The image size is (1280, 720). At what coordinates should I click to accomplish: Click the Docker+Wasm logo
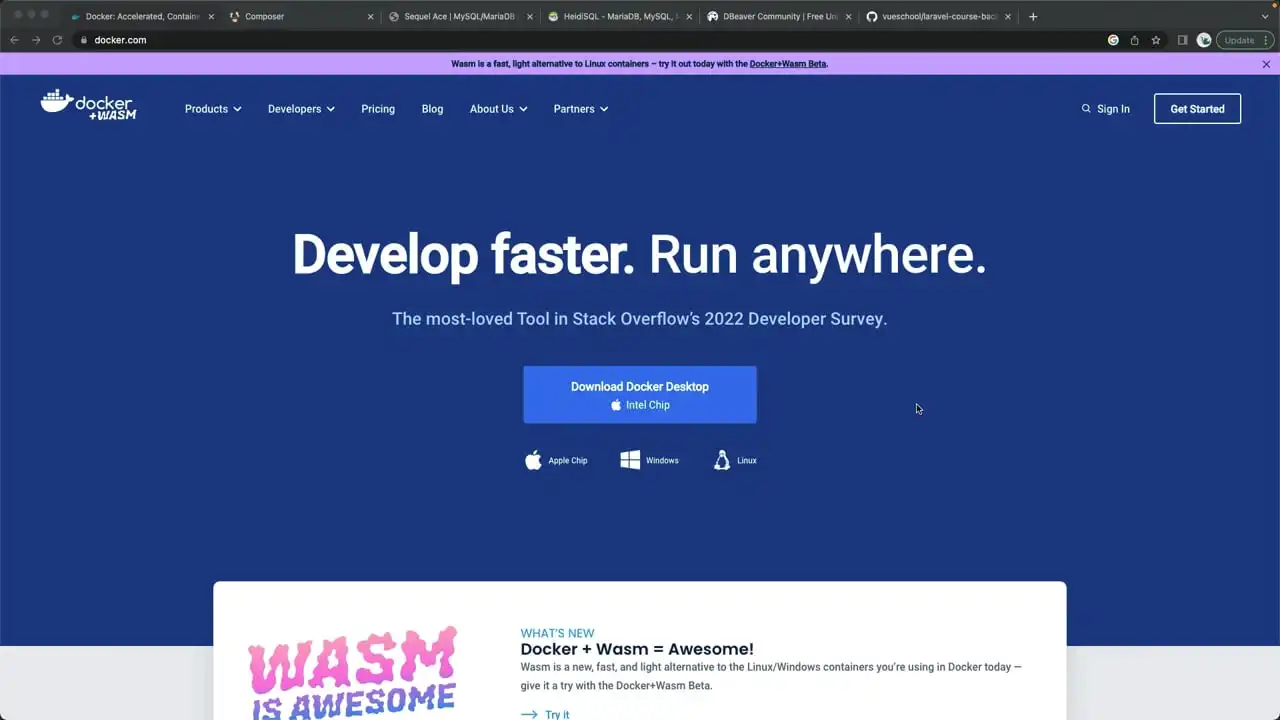tap(88, 105)
